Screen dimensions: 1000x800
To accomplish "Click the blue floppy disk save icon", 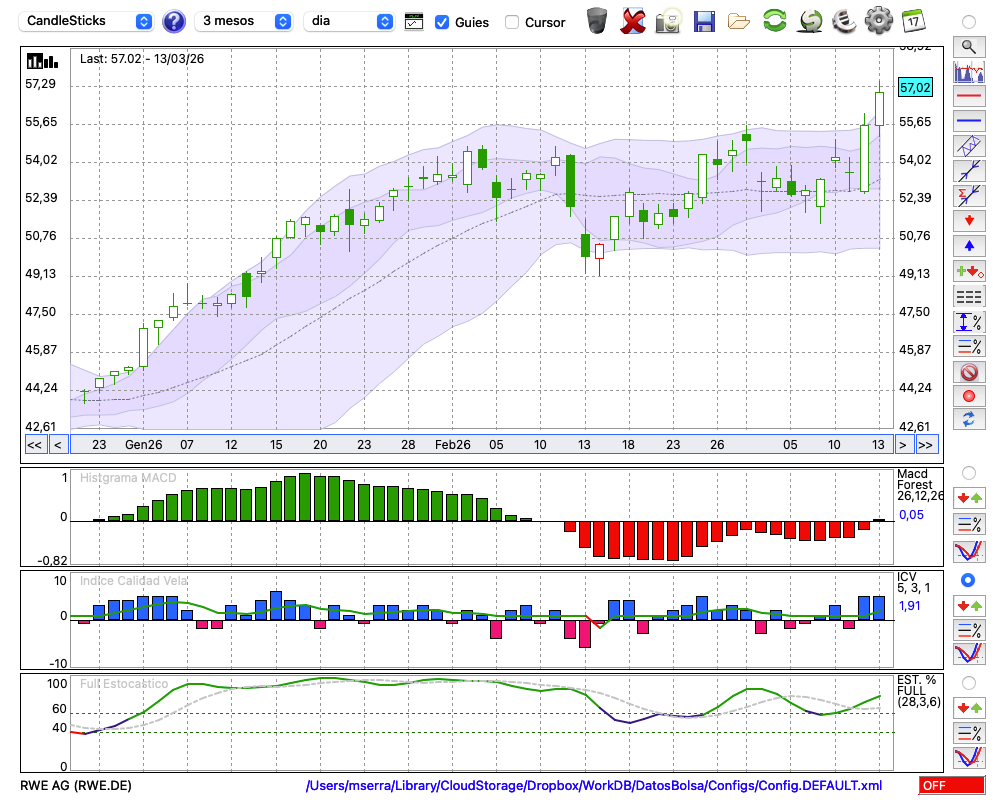I will (x=704, y=20).
